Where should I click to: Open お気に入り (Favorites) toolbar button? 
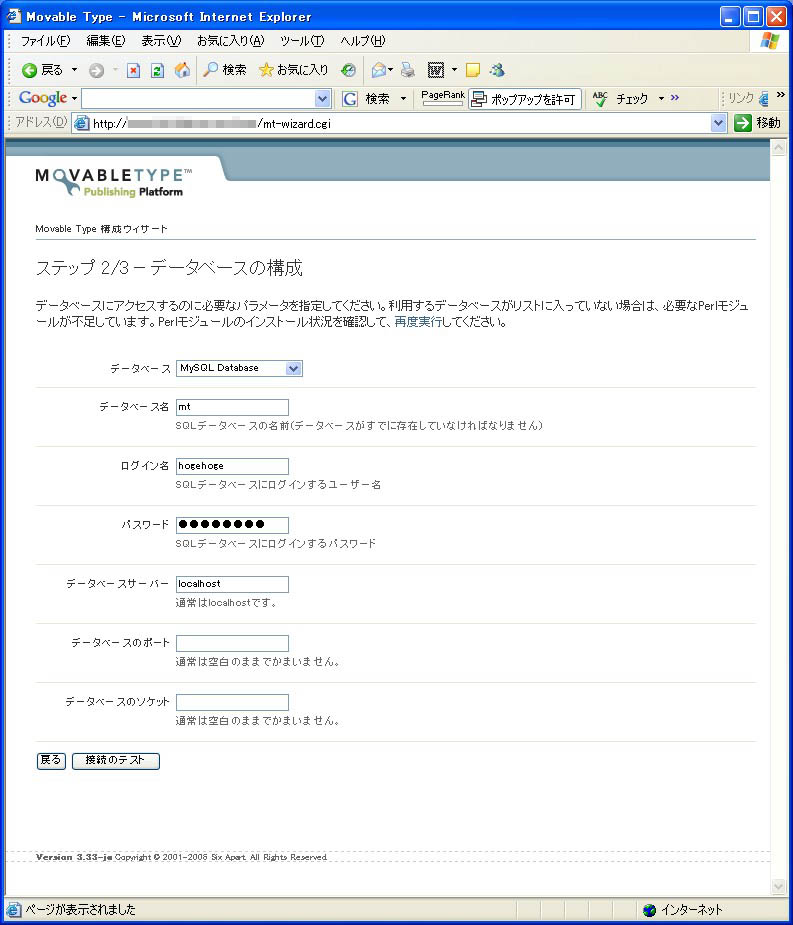[x=293, y=70]
